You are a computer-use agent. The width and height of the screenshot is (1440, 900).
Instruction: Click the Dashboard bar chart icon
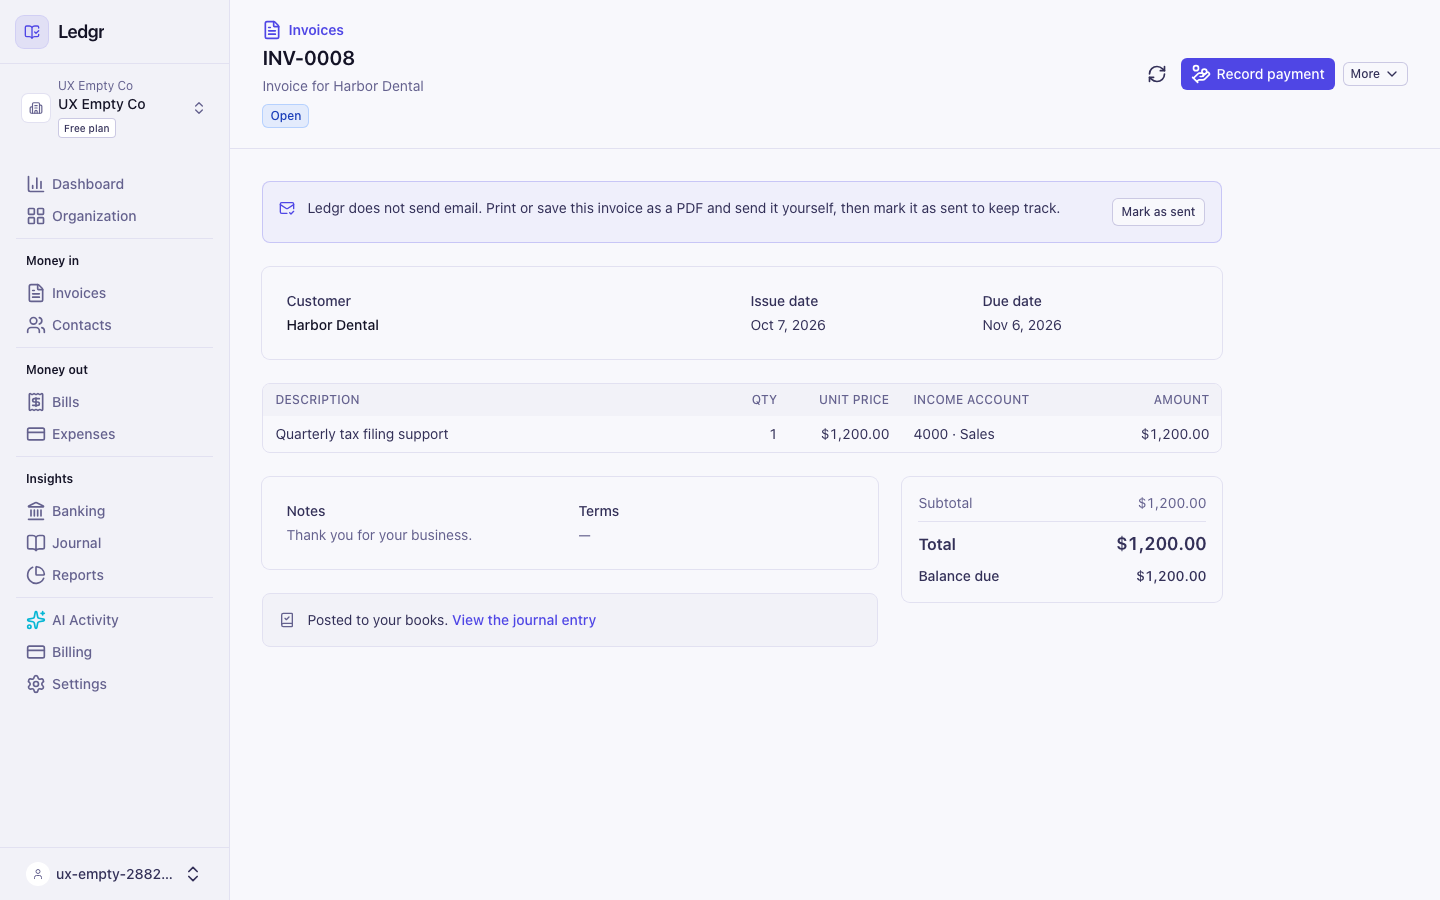click(36, 184)
